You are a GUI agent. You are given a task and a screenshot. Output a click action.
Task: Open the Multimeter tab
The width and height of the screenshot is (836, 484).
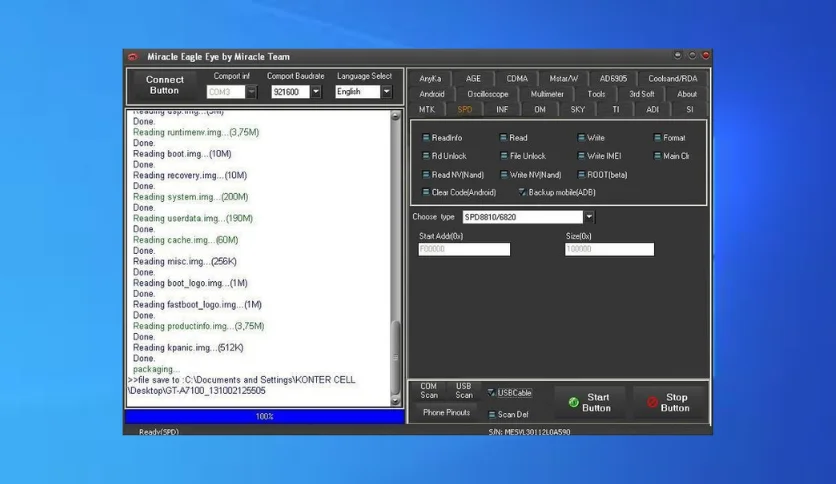[547, 94]
